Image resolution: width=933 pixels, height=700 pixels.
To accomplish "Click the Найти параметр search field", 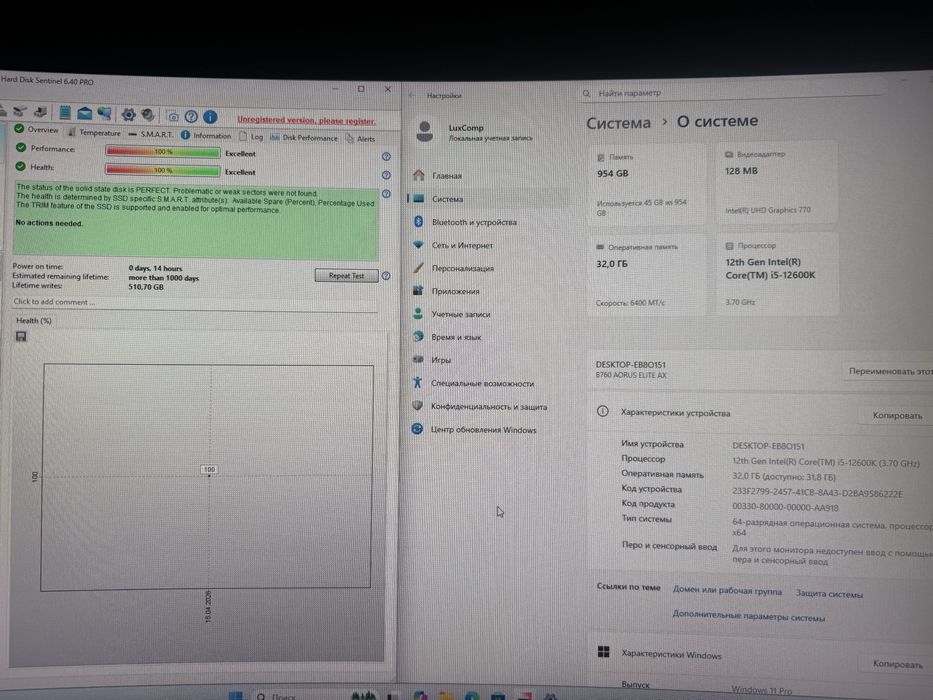I will pyautogui.click(x=732, y=93).
